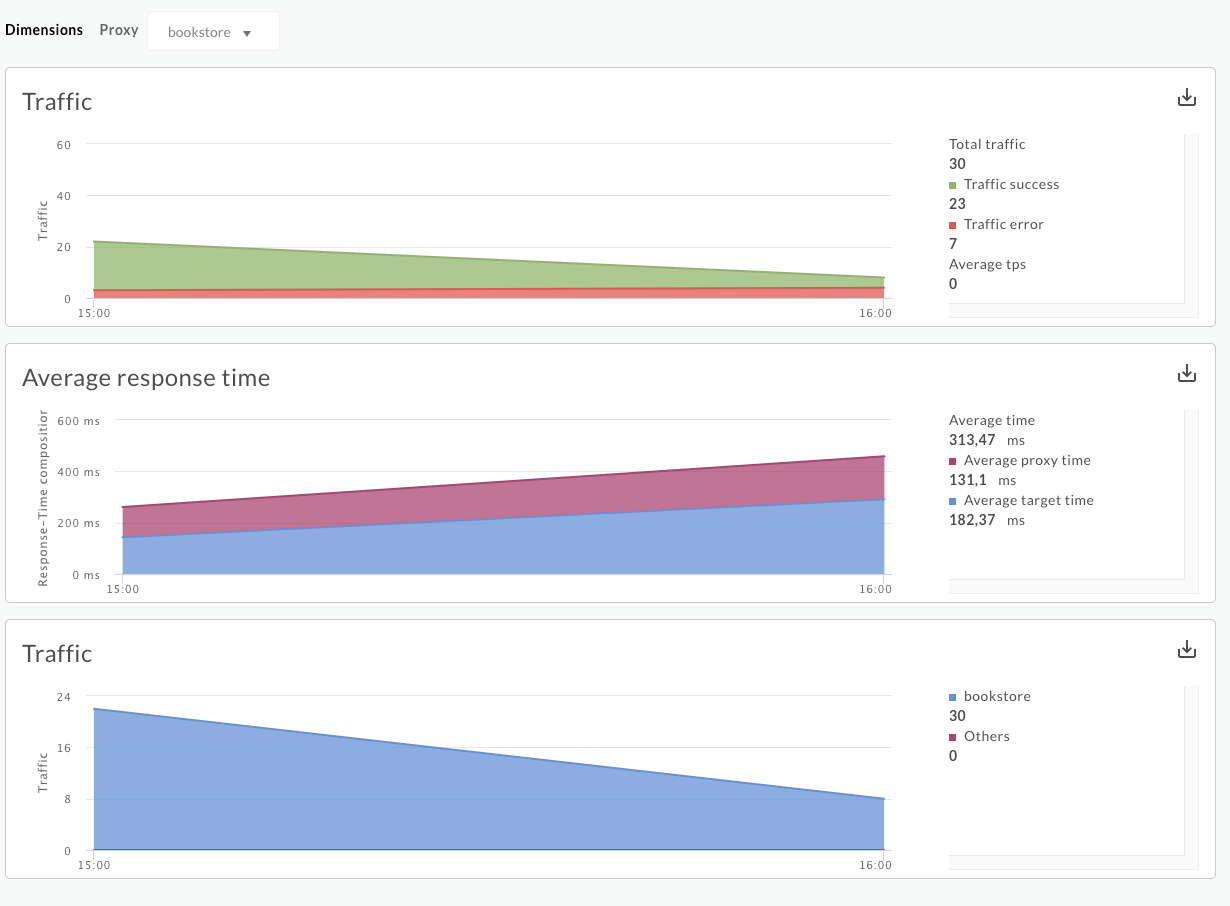Screen dimensions: 1230x906
Task: Click the purple Average proxy time marker
Action: pyautogui.click(x=953, y=461)
